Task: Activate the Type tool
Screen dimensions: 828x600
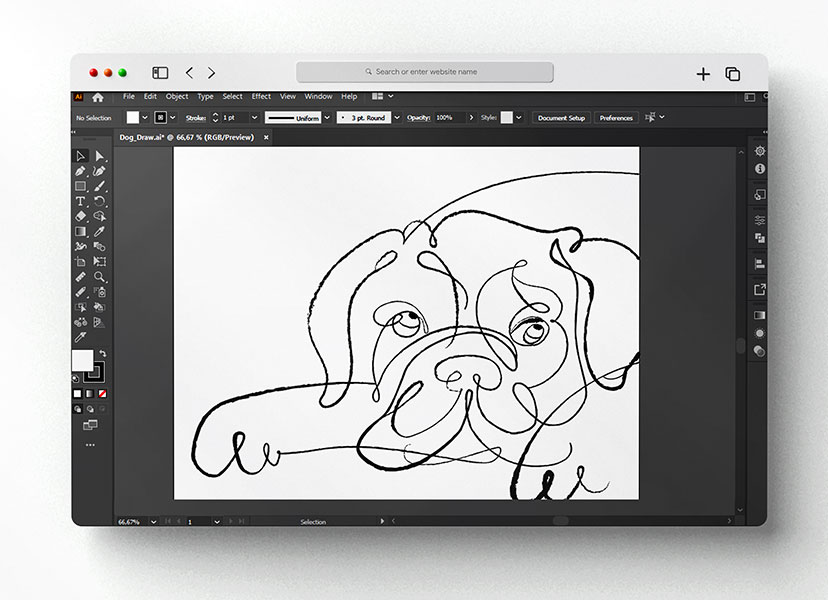Action: [x=81, y=201]
